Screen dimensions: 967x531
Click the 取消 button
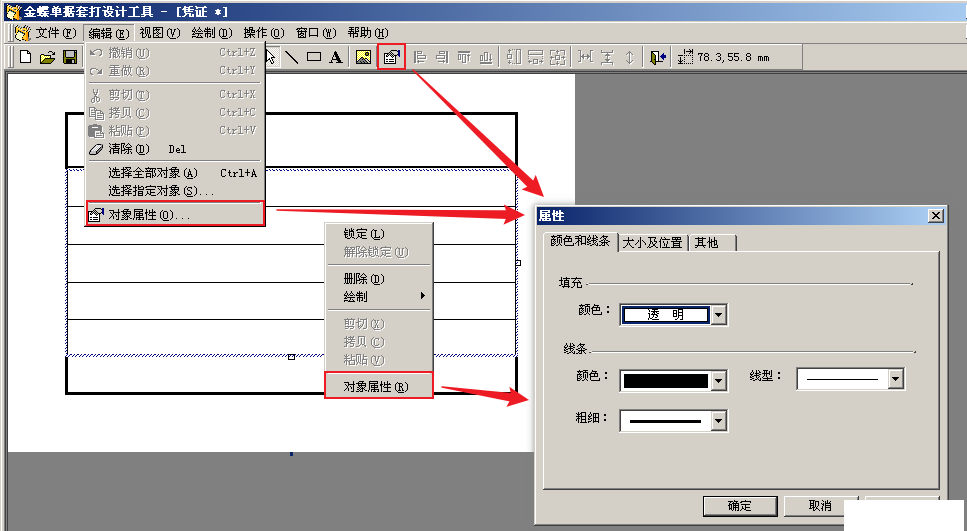tap(820, 506)
